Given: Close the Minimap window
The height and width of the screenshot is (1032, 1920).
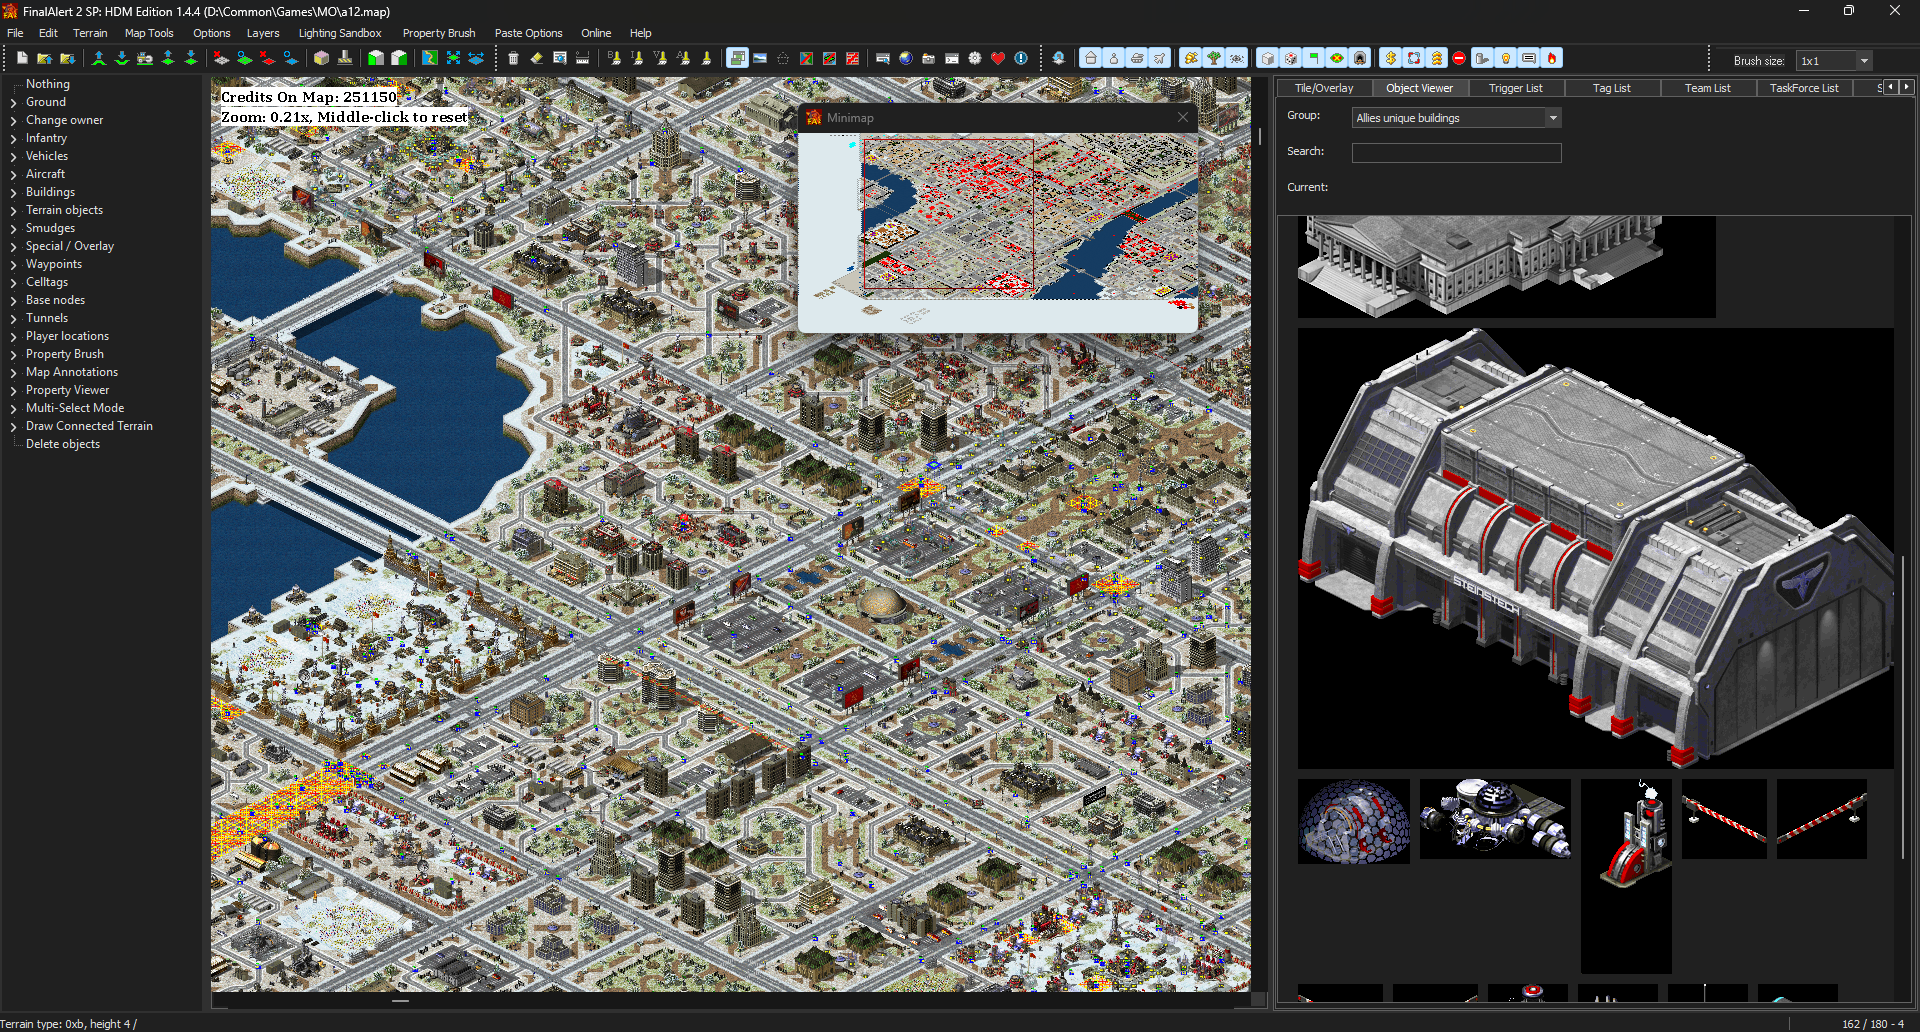Looking at the screenshot, I should [x=1183, y=118].
